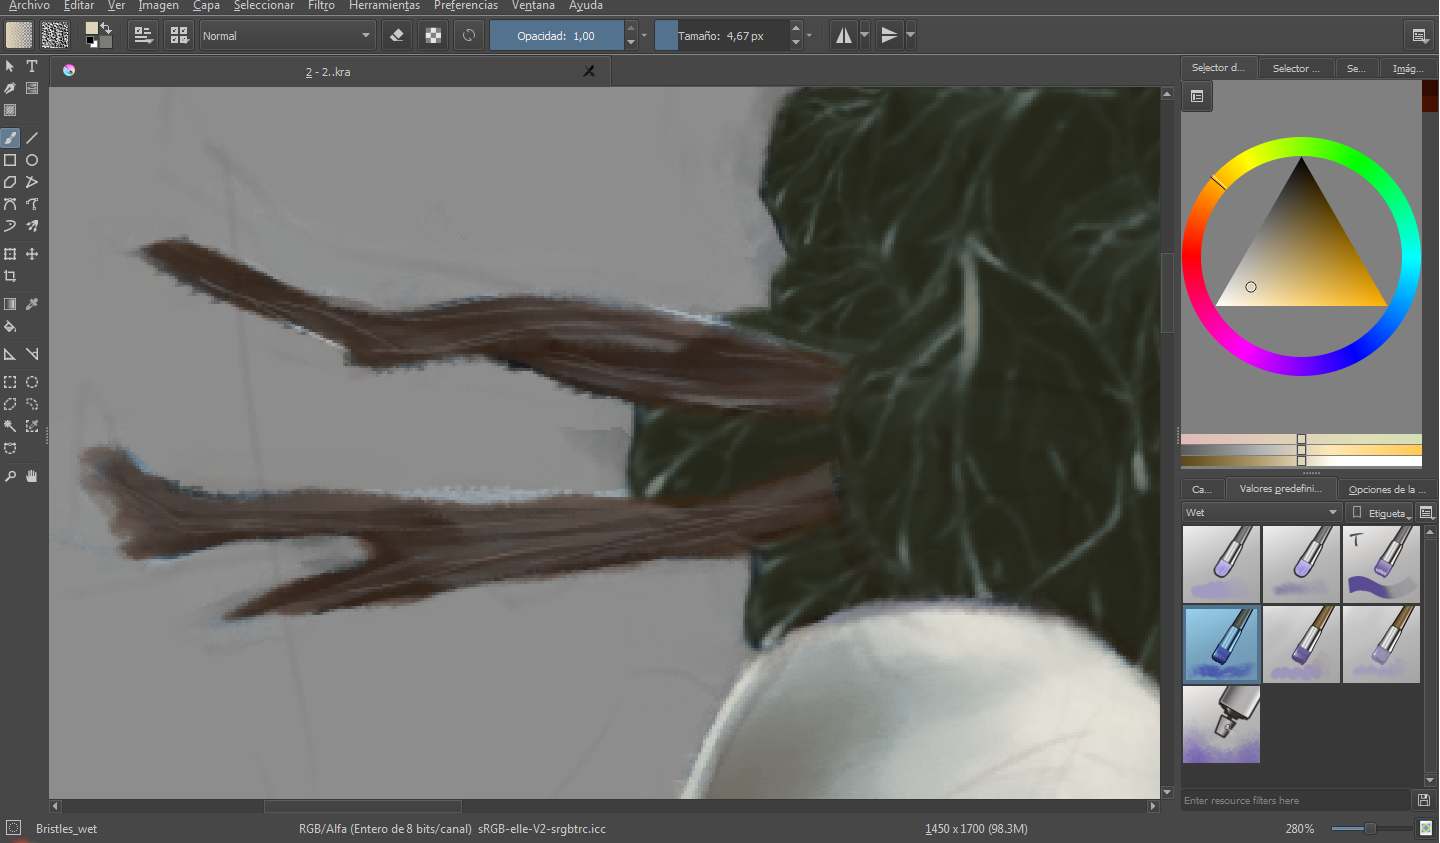Open the Normal blending mode dropdown
Viewport: 1440px width, 843px height.
(x=287, y=35)
